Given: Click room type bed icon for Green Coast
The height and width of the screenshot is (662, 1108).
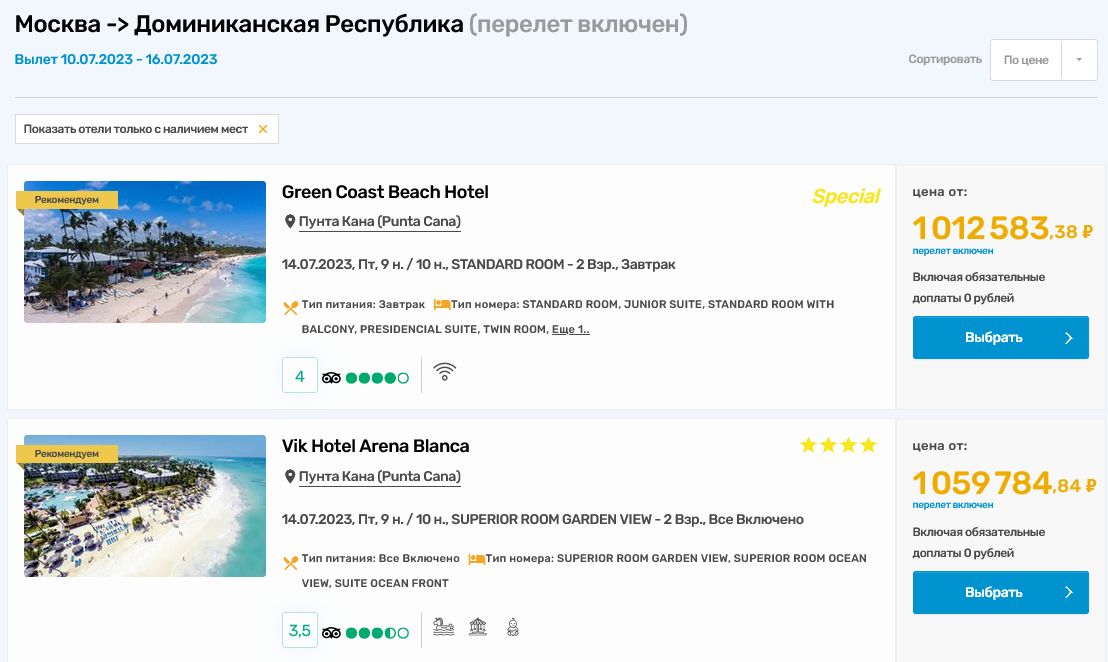Looking at the screenshot, I should pos(442,305).
